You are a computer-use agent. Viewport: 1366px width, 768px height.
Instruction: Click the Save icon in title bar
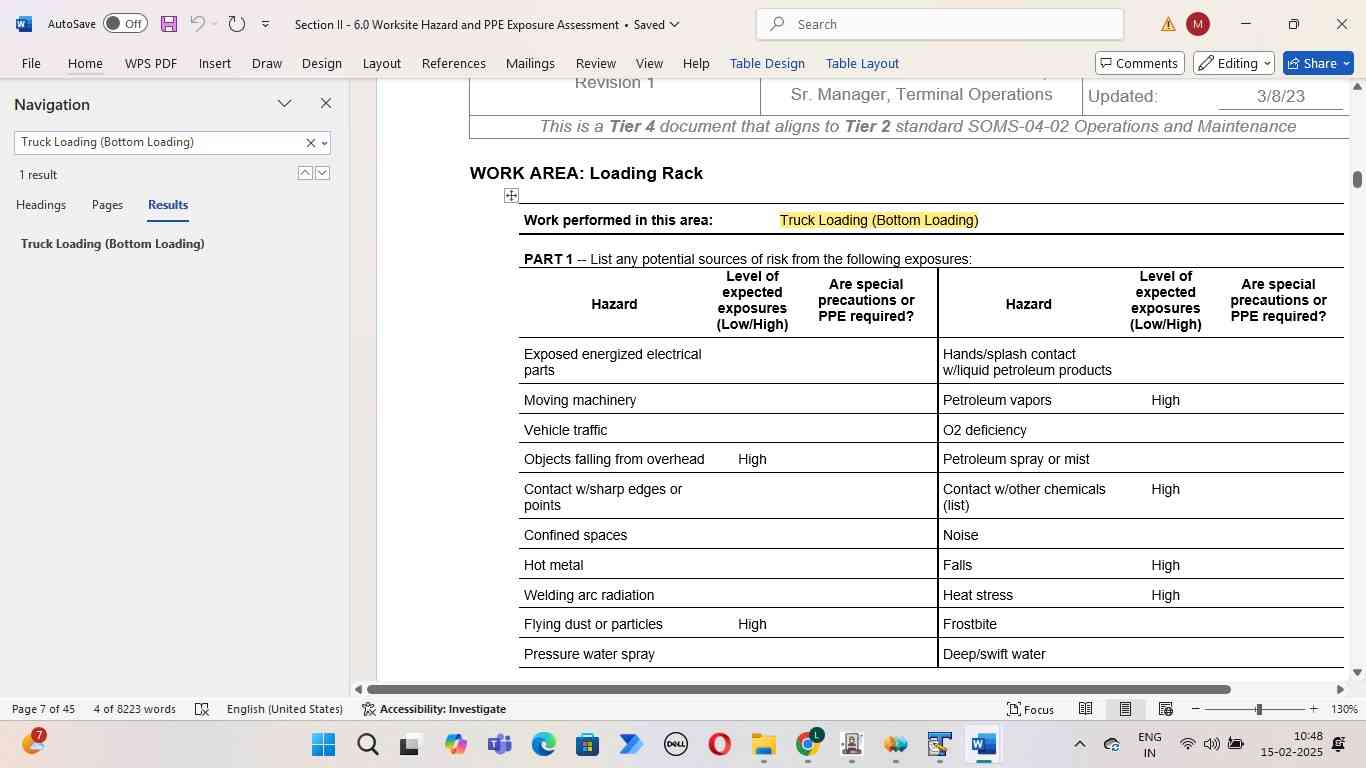click(x=169, y=24)
